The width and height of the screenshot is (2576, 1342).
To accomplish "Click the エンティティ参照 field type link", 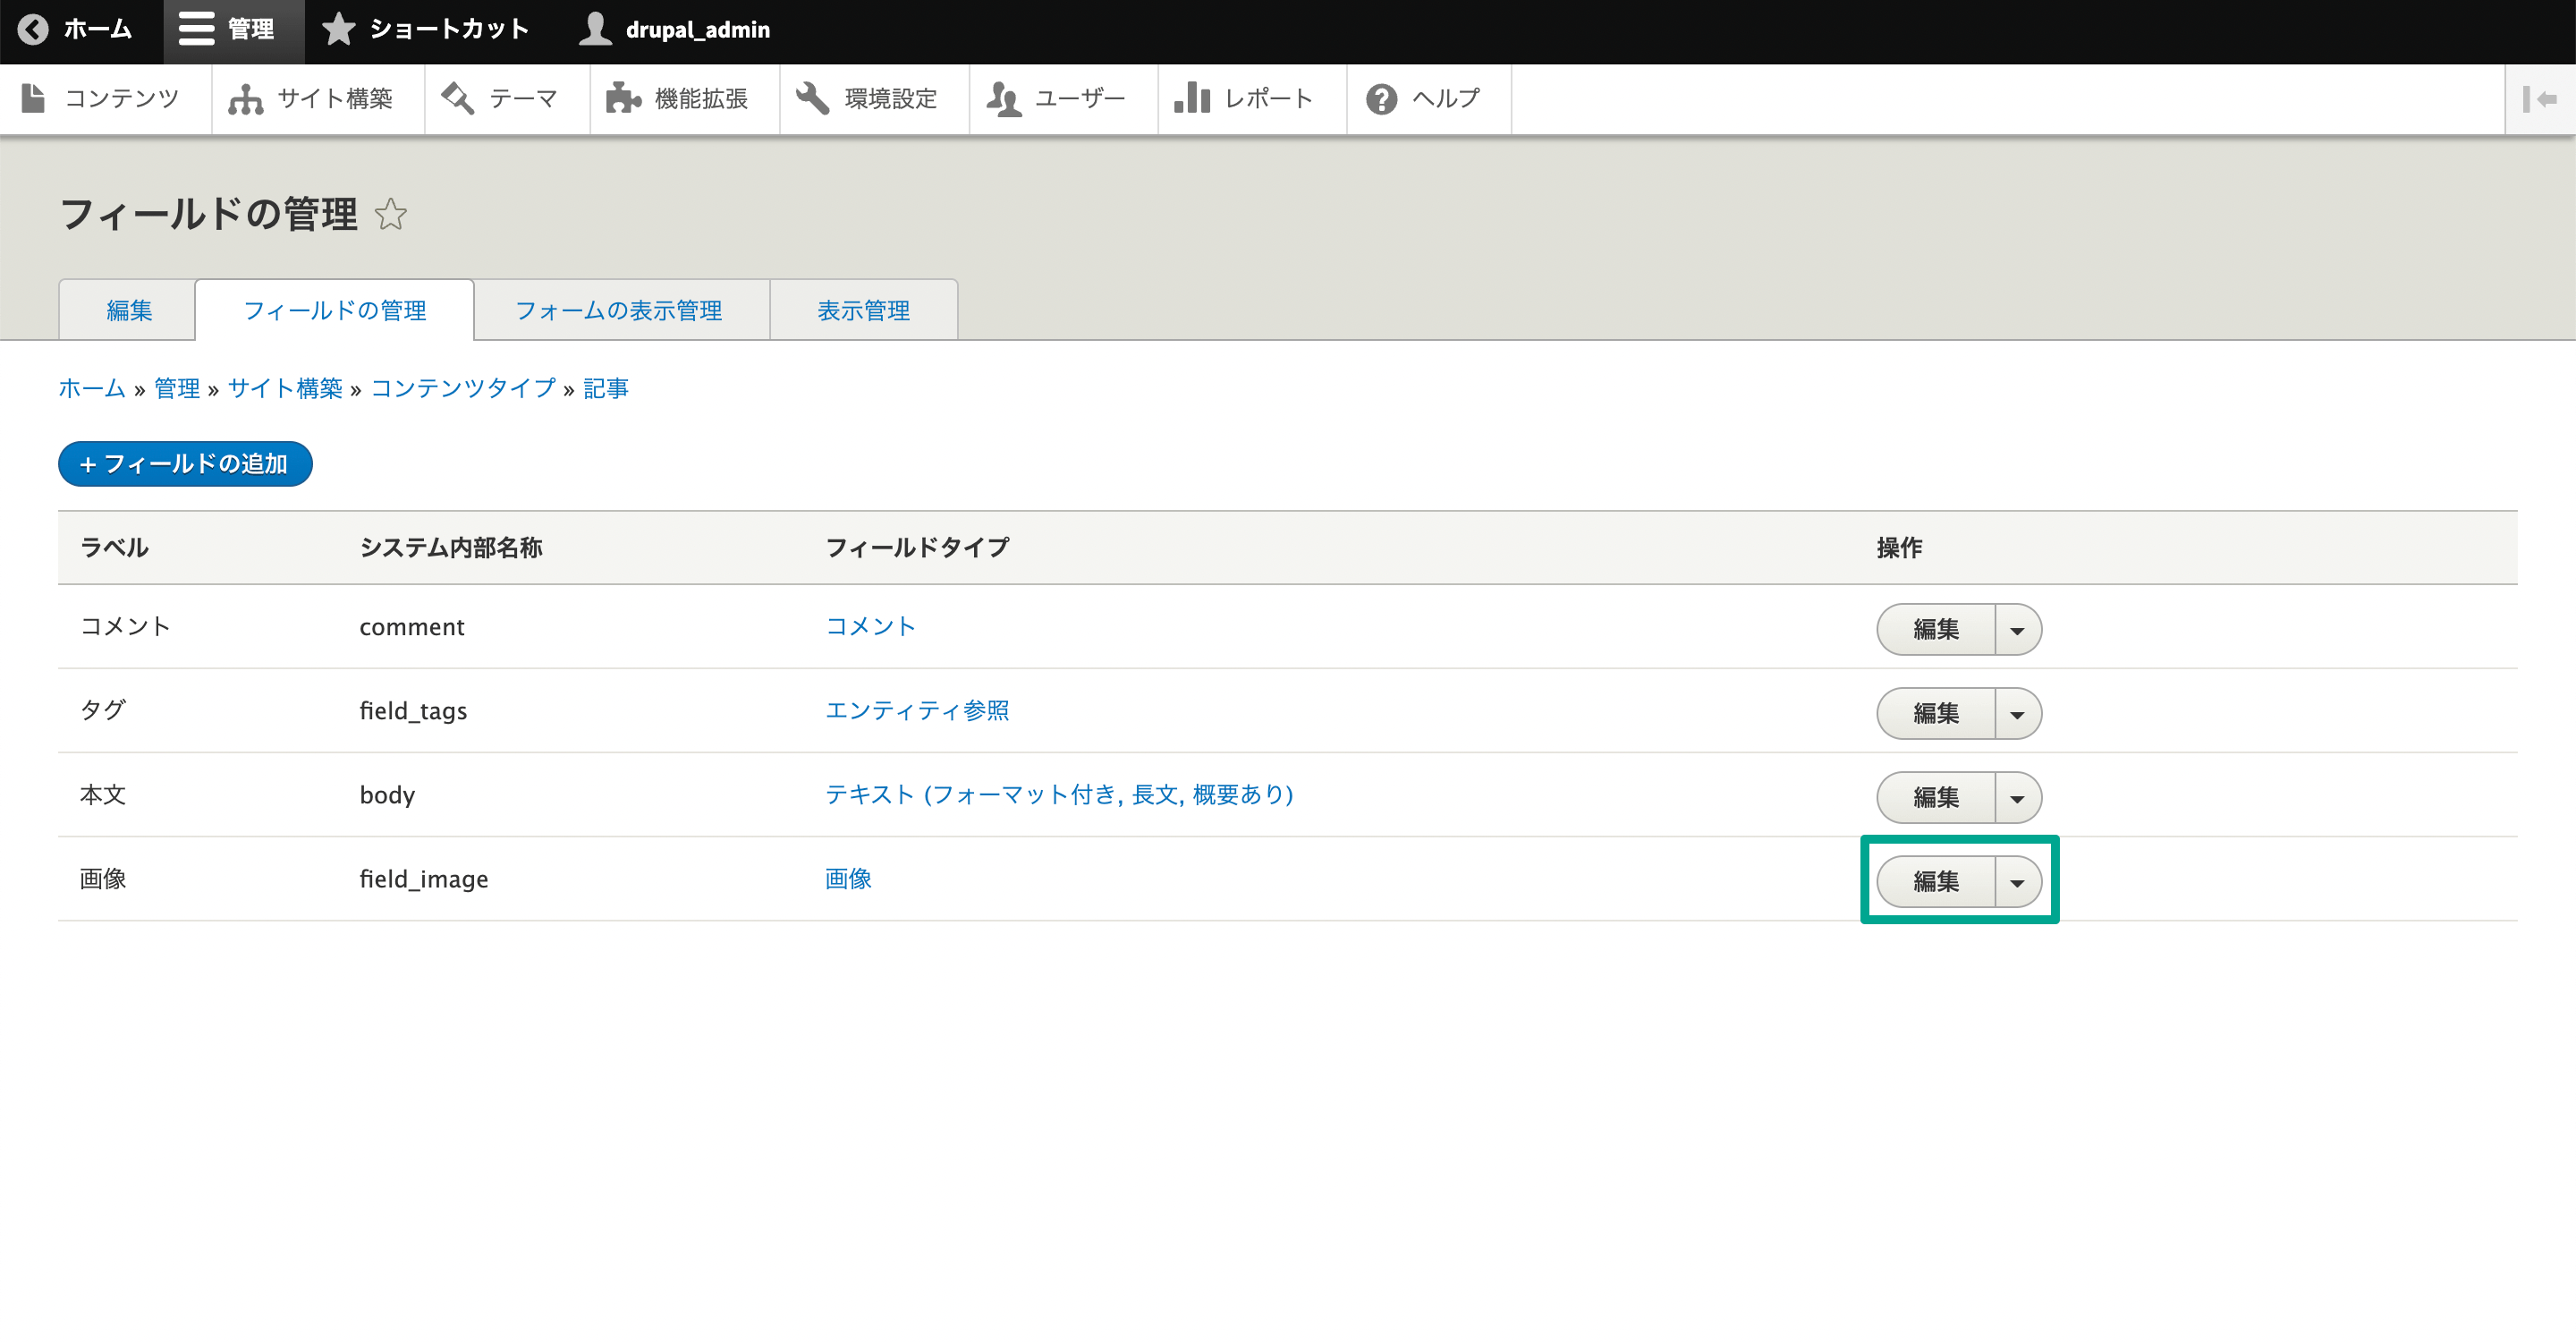I will (917, 710).
